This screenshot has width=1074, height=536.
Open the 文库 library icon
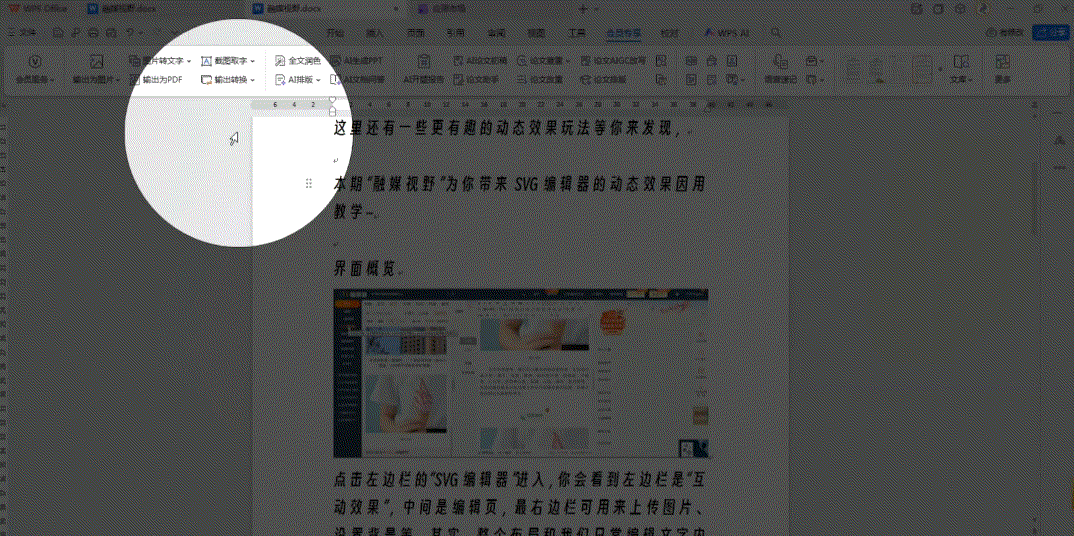pyautogui.click(x=960, y=68)
